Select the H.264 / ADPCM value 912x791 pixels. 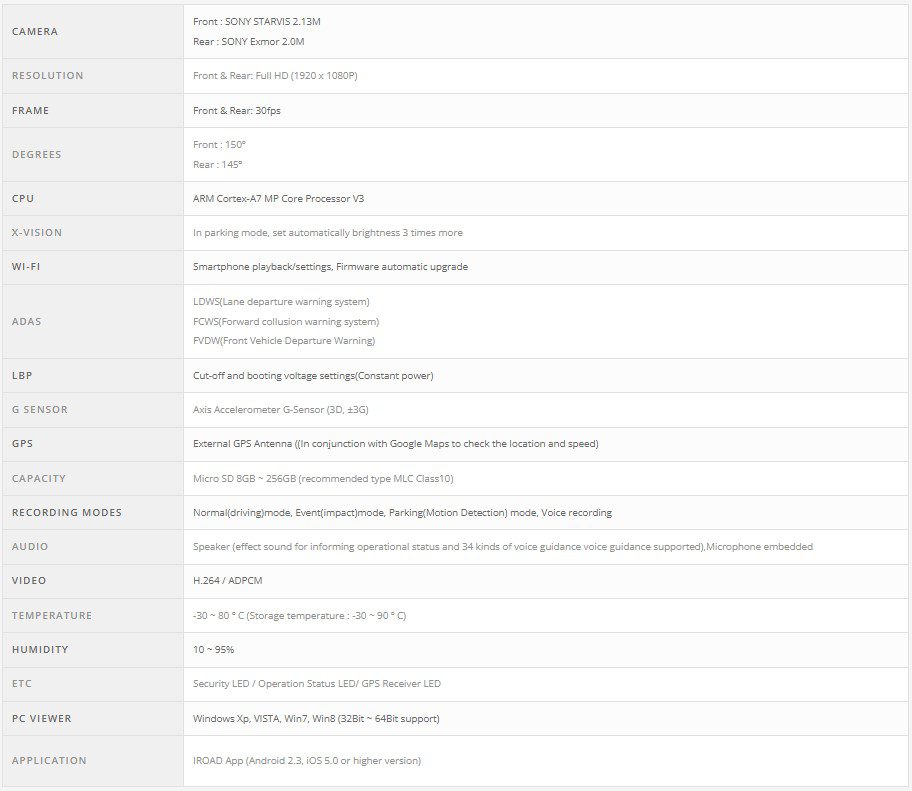pos(227,580)
